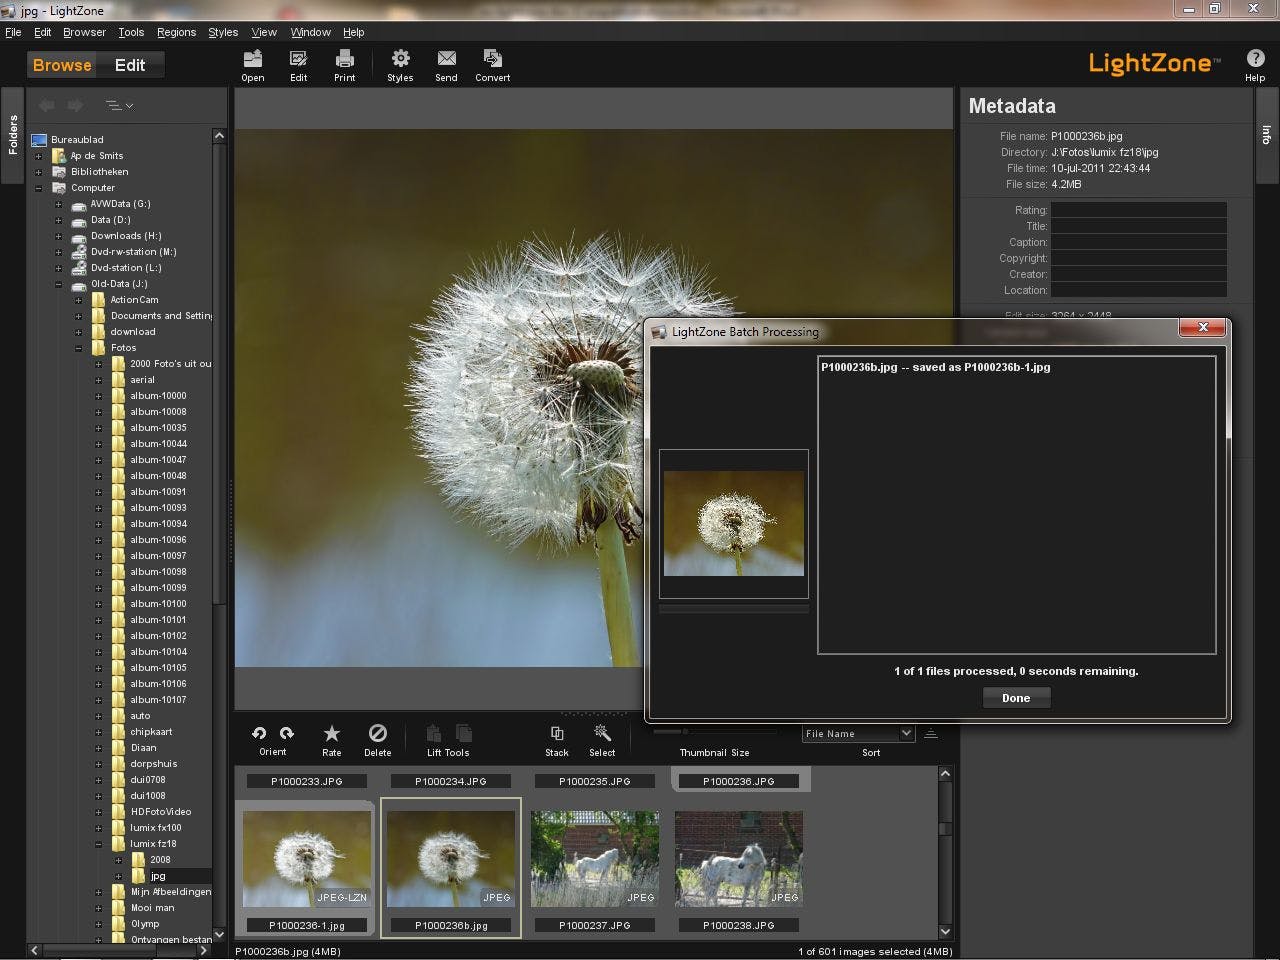This screenshot has height=960, width=1280.
Task: Toggle the Folders side panel tab
Action: (13, 135)
